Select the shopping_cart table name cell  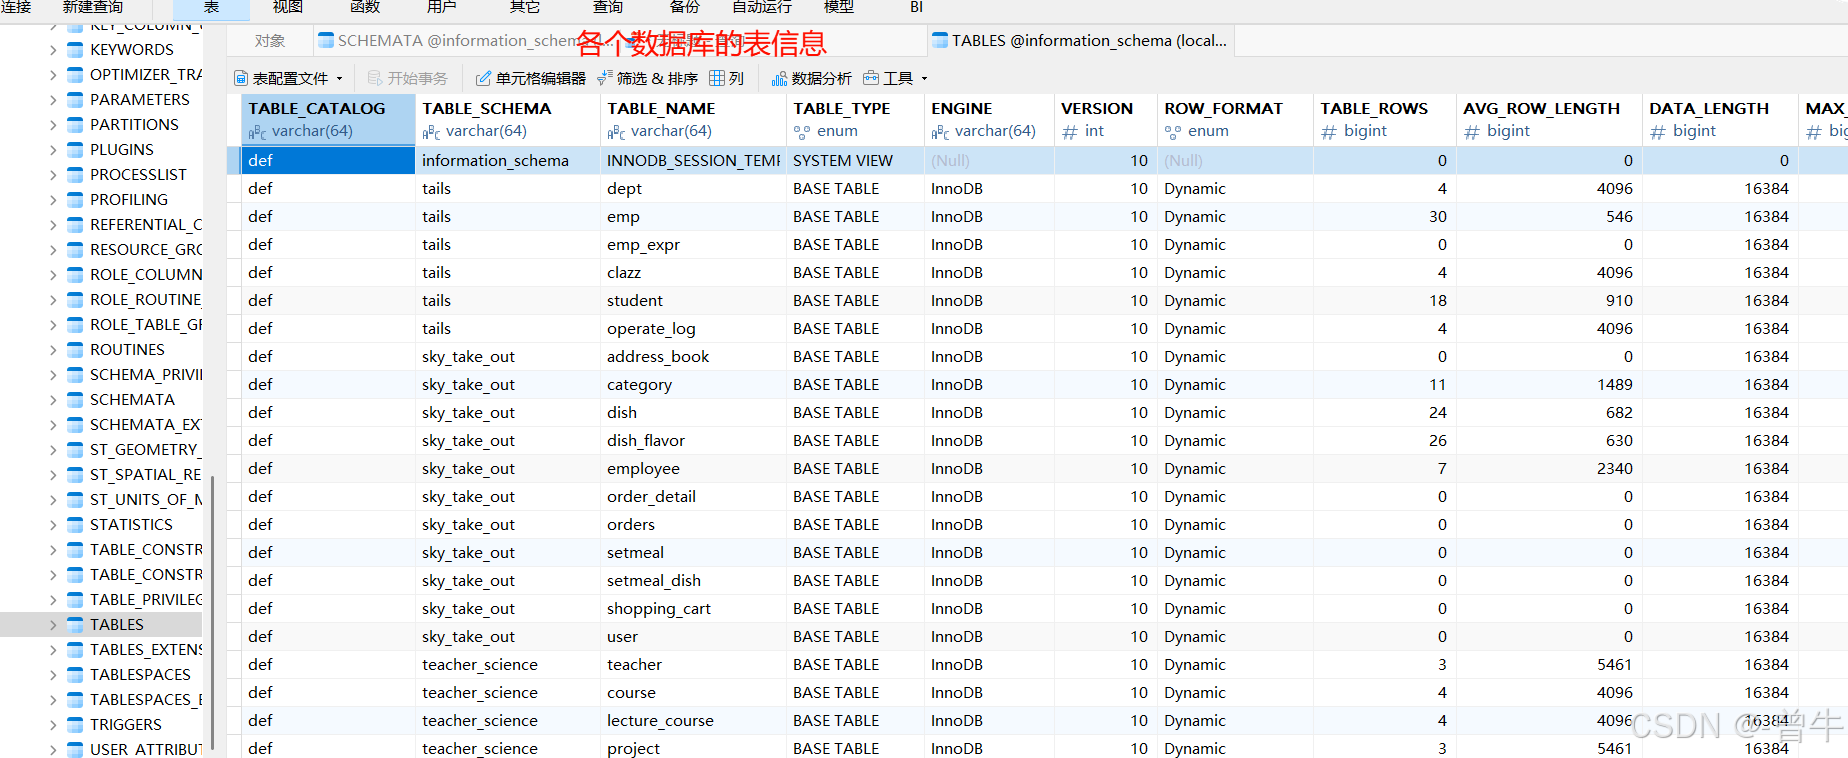point(693,608)
